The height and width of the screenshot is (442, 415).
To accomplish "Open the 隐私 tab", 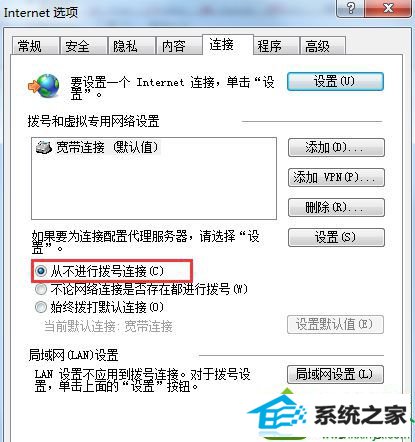I will tap(131, 46).
